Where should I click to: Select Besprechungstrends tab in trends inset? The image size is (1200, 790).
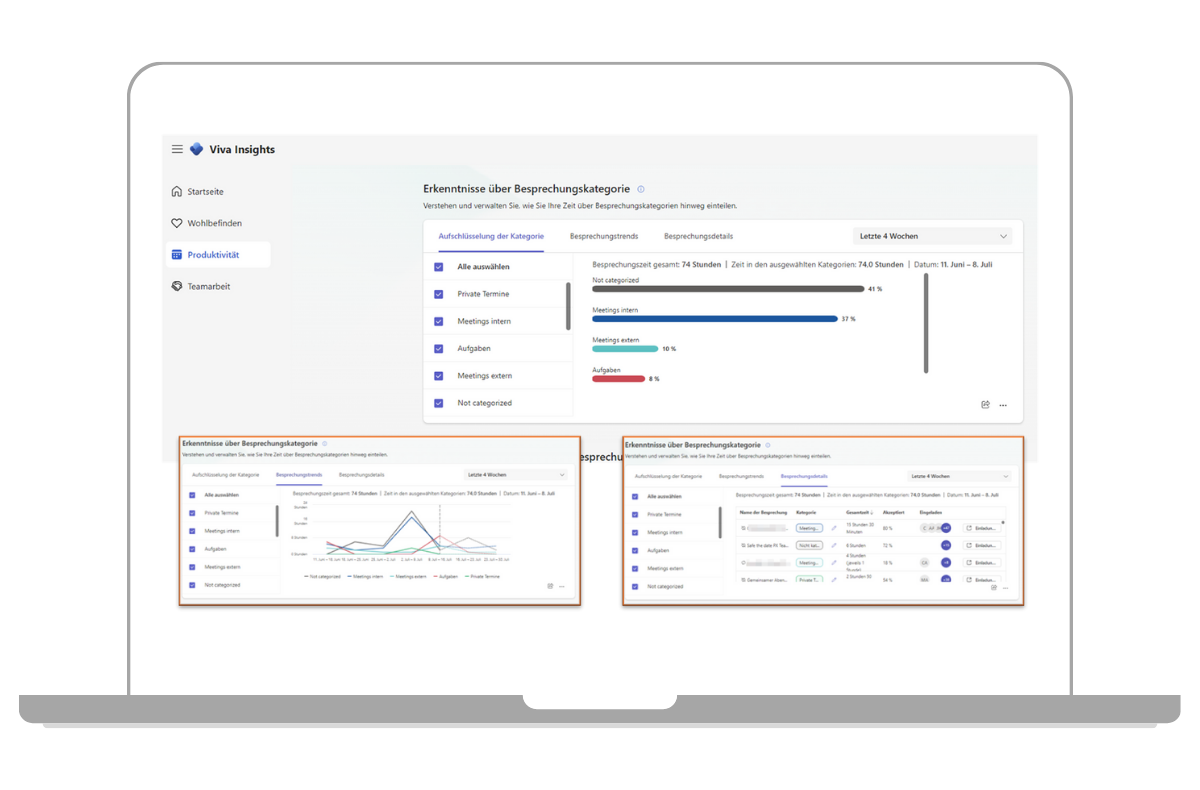point(299,475)
